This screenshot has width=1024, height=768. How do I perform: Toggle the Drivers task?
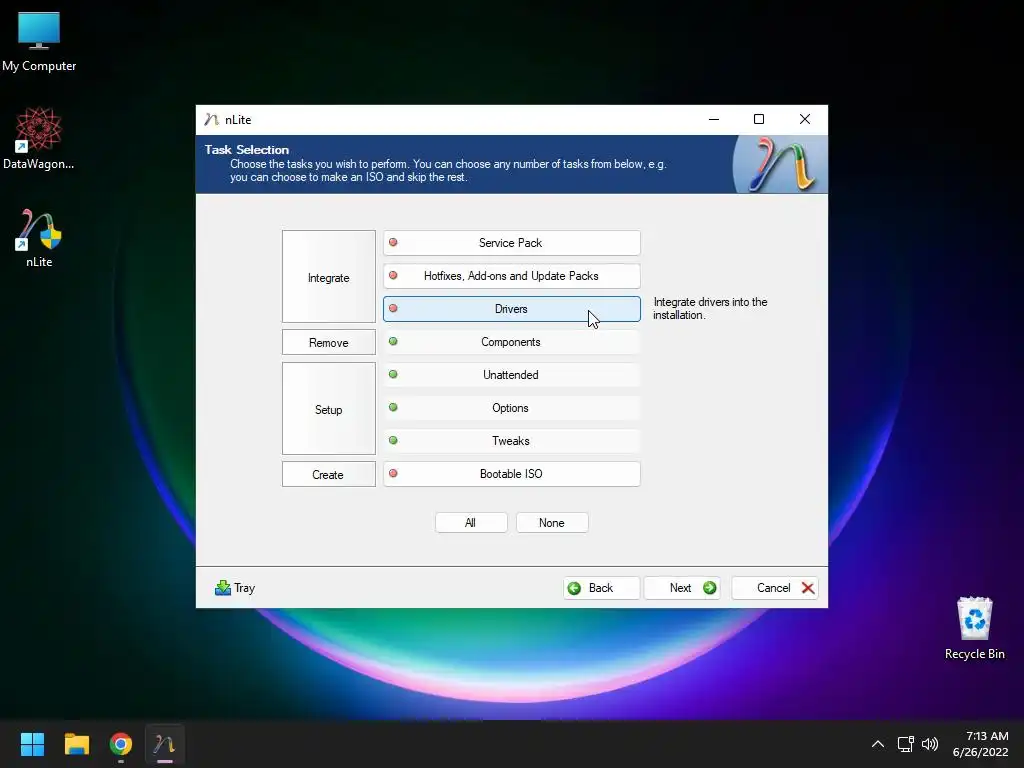click(511, 309)
